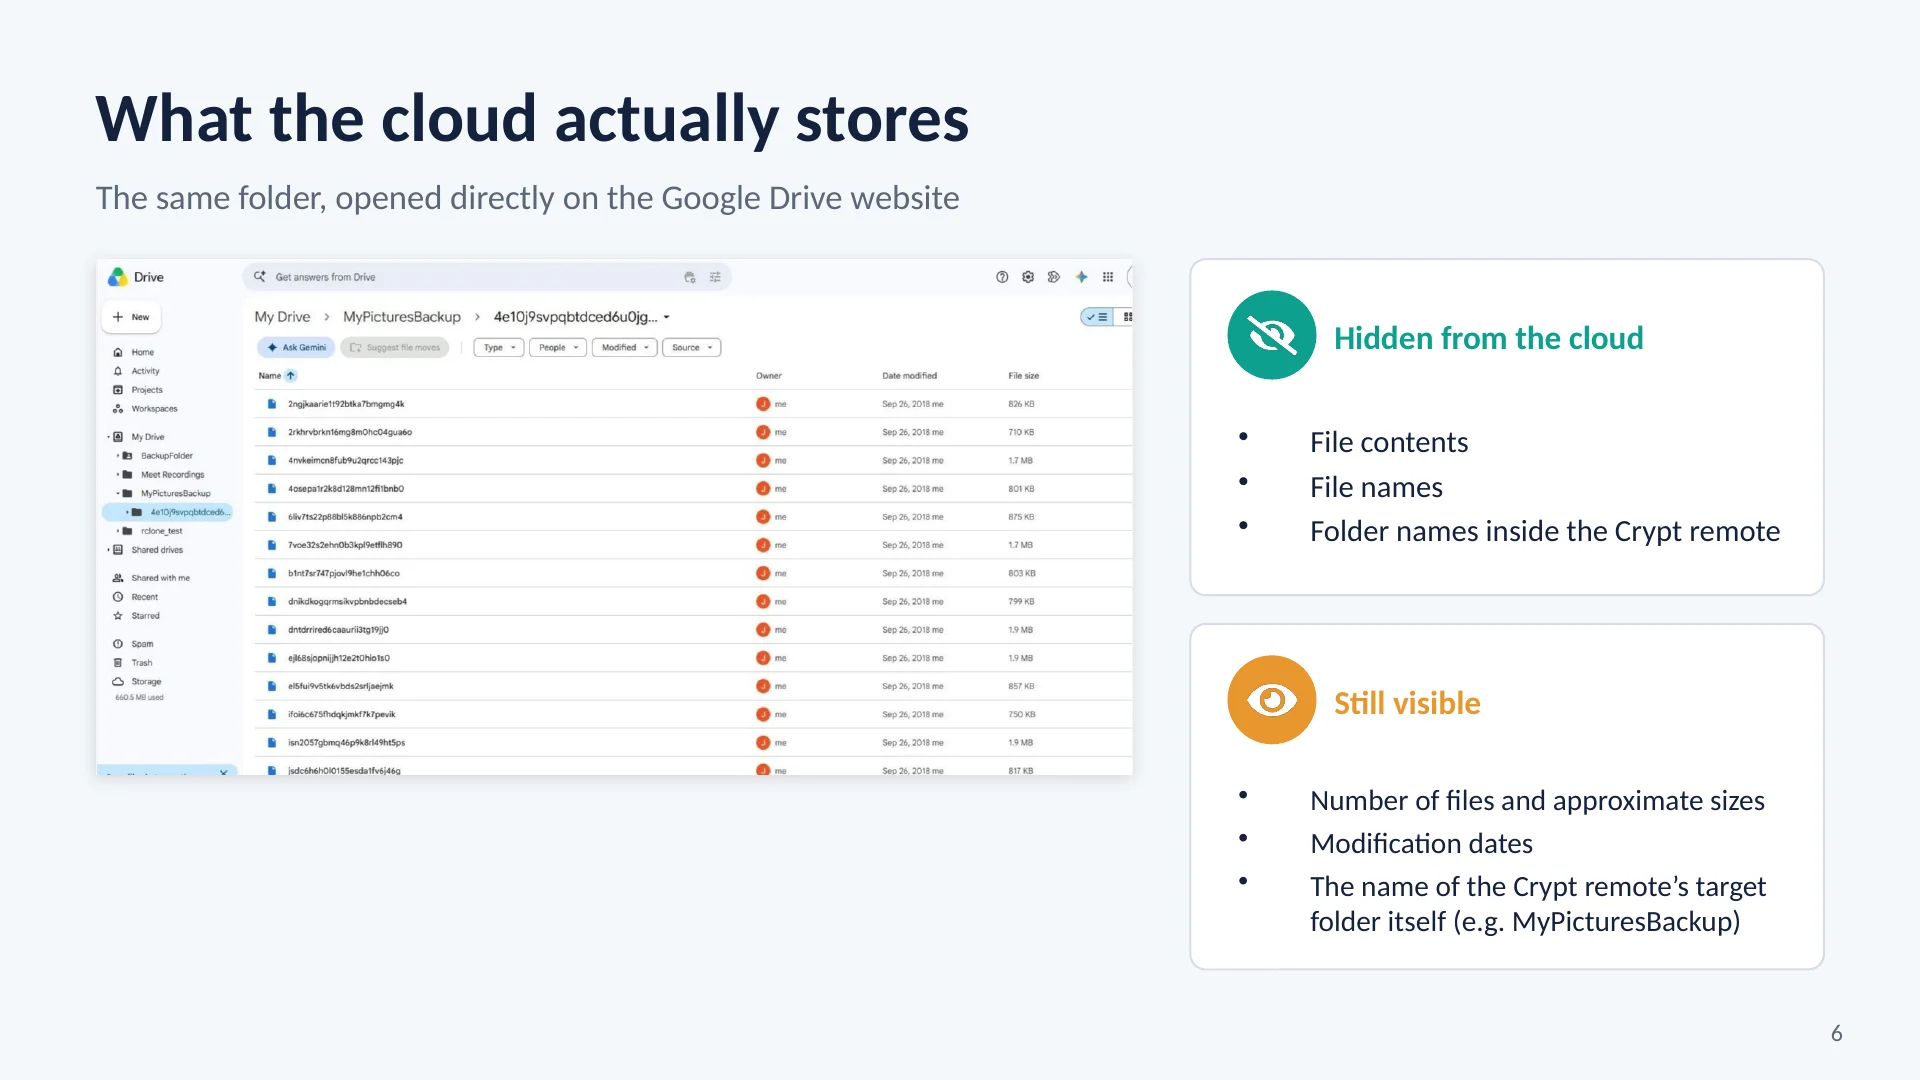Go to MyPicturesBackup breadcrumb
This screenshot has width=1920, height=1080.
click(402, 317)
